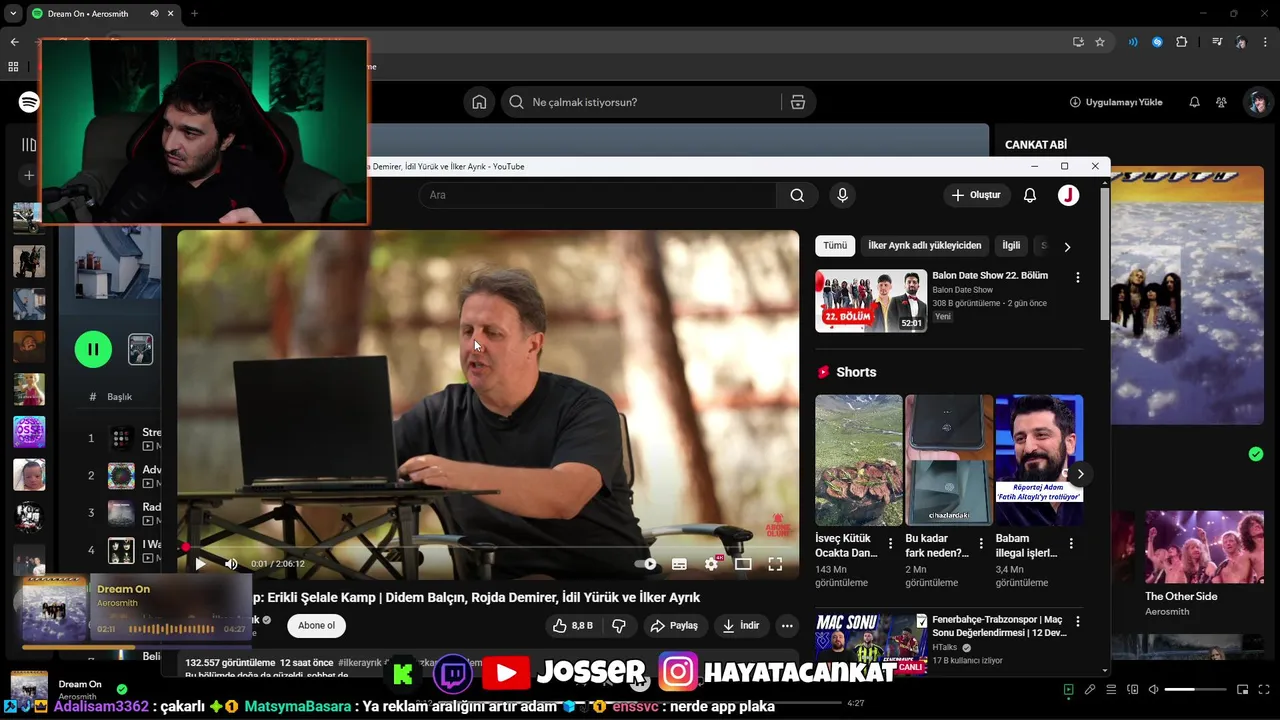Start YouTube voice search microphone

(842, 195)
